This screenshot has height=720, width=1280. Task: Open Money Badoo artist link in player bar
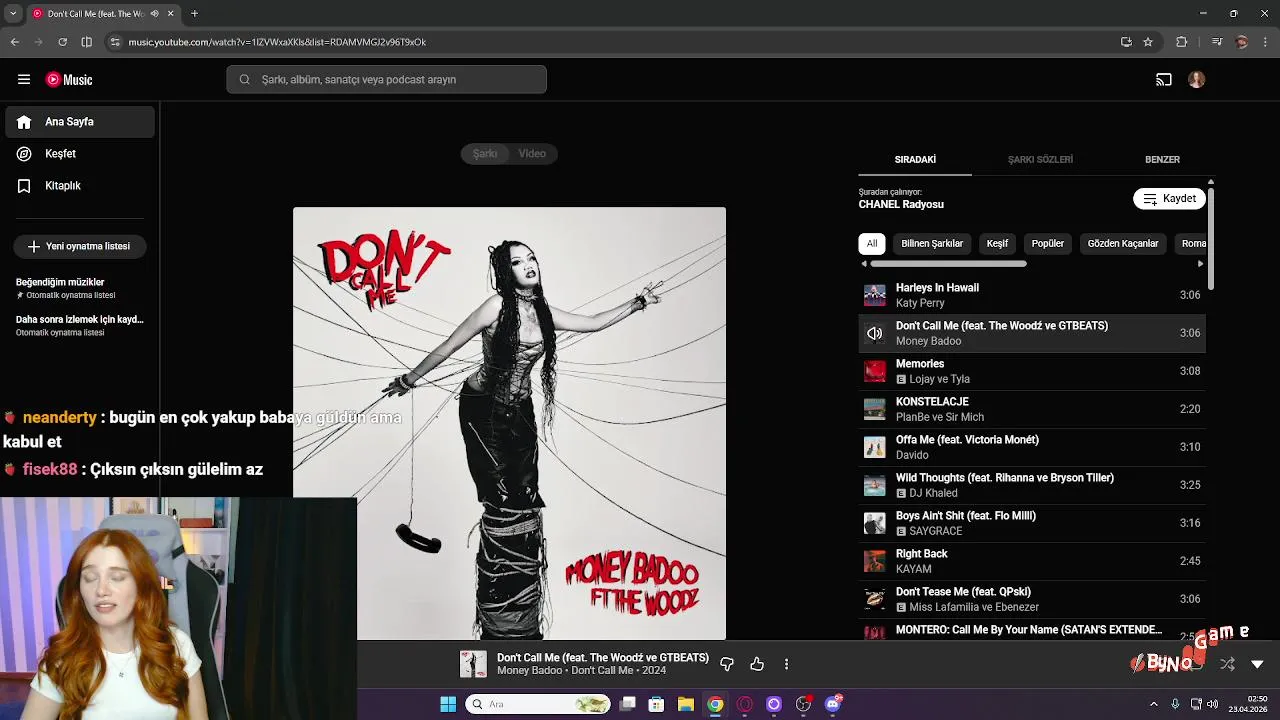[529, 671]
